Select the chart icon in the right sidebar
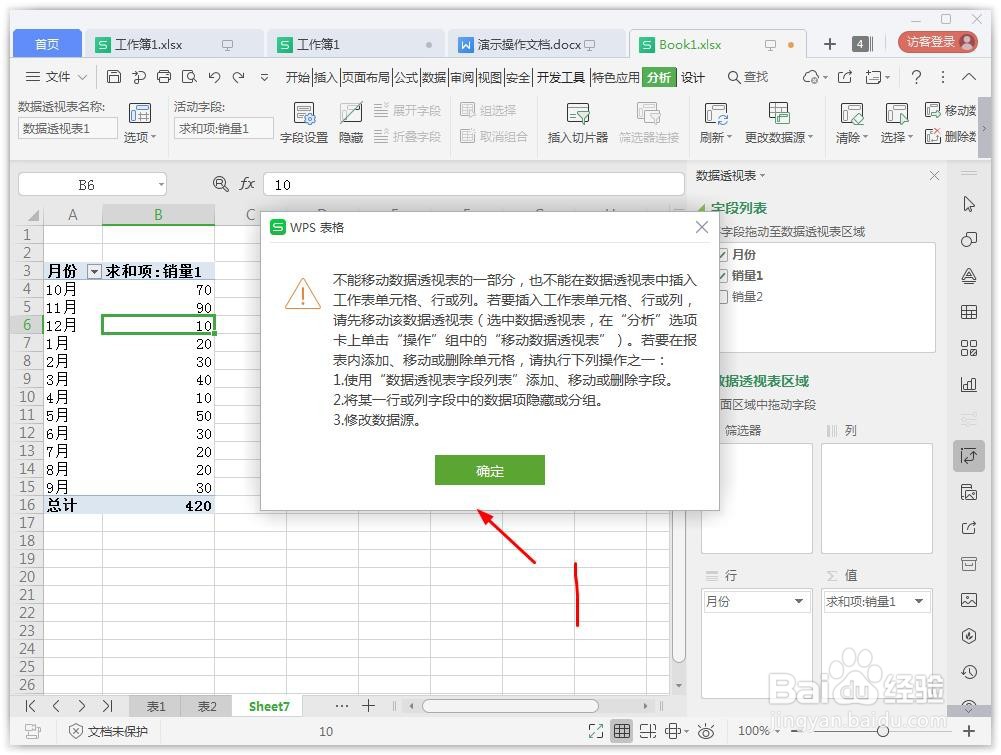Viewport: 1001px width, 755px height. (x=970, y=385)
